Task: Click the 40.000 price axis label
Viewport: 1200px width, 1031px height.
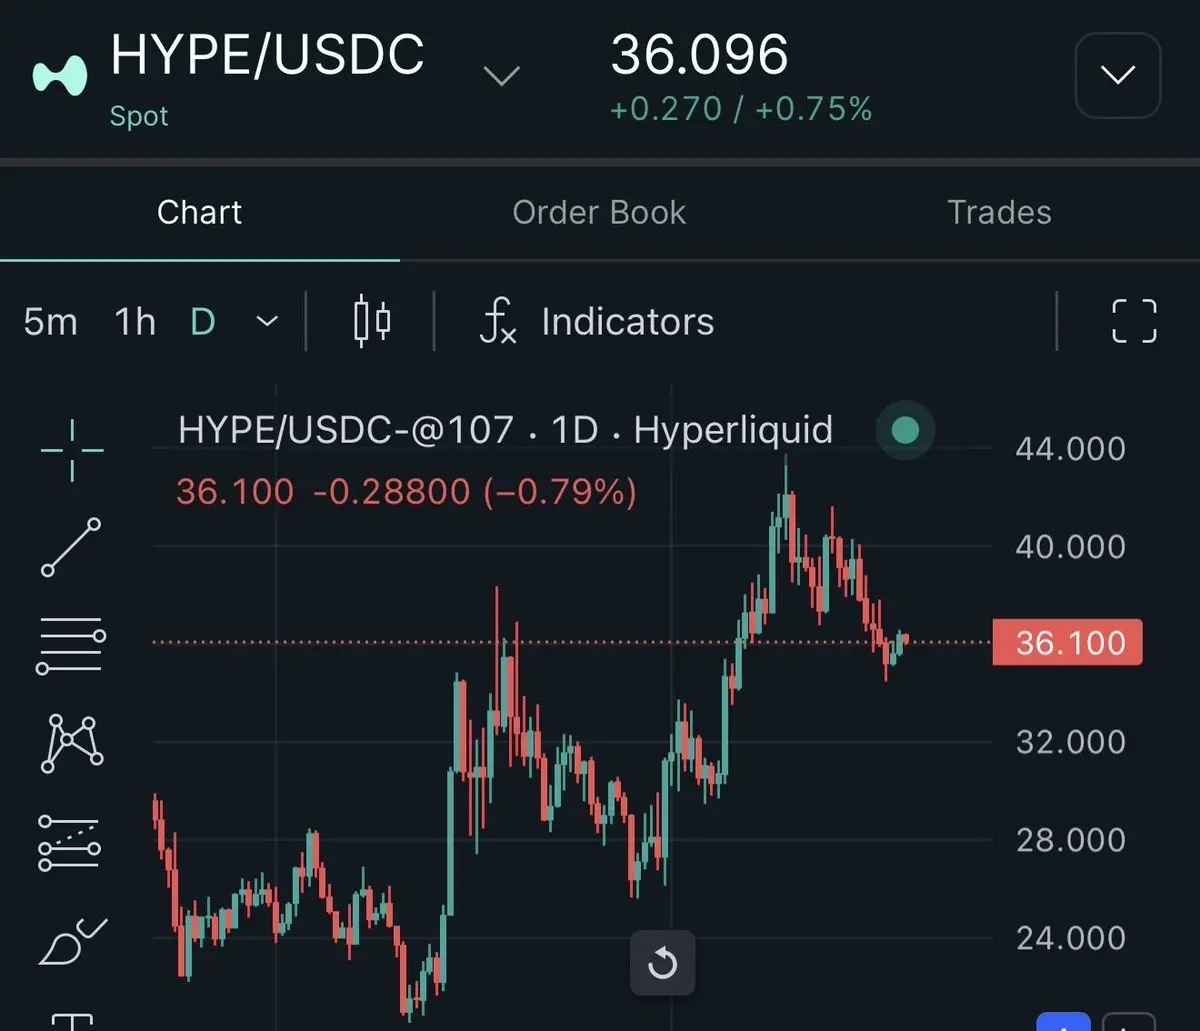Action: click(1070, 547)
